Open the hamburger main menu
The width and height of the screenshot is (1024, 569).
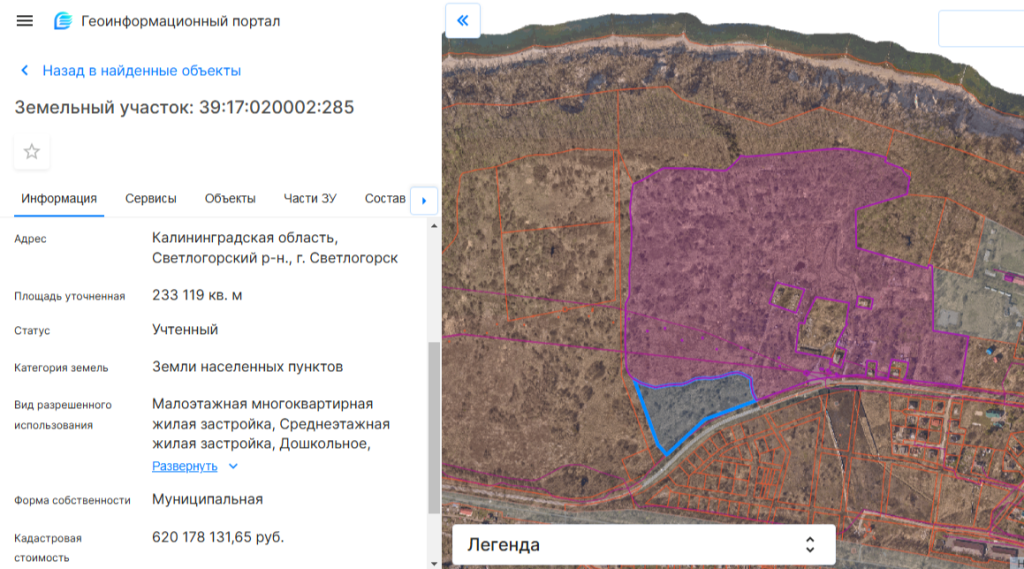coord(25,21)
